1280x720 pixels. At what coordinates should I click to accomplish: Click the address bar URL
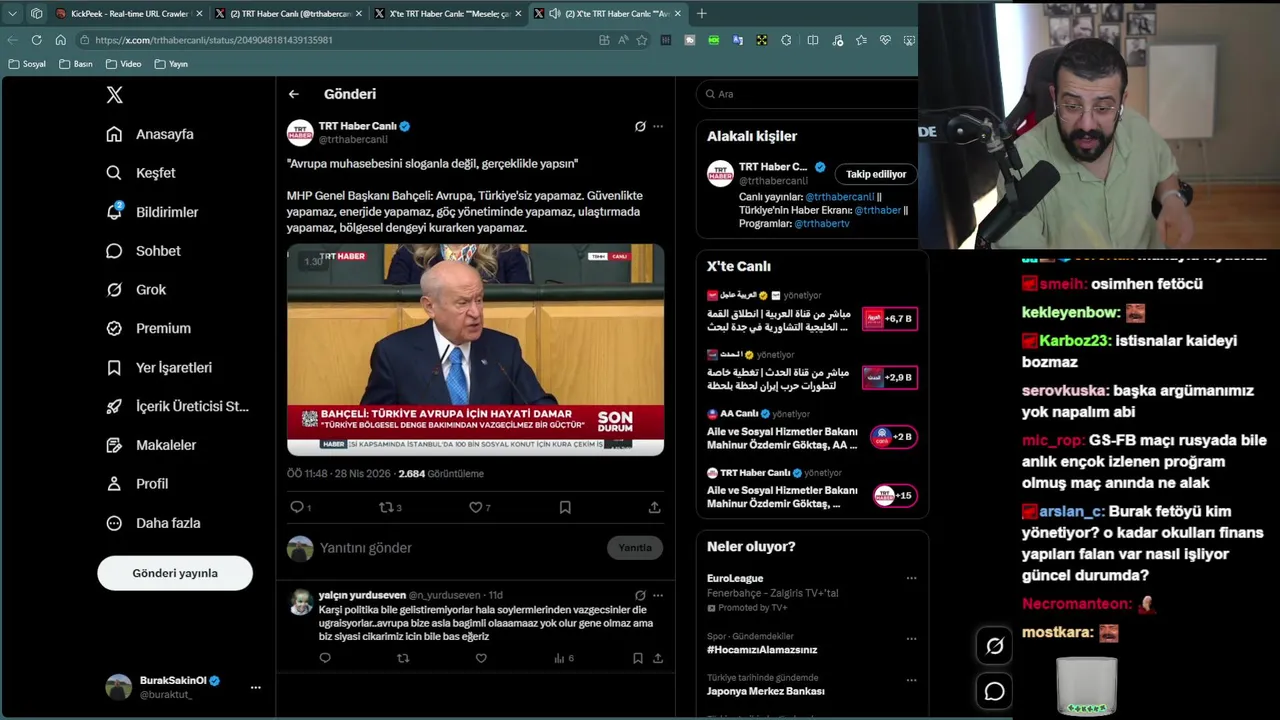(214, 40)
